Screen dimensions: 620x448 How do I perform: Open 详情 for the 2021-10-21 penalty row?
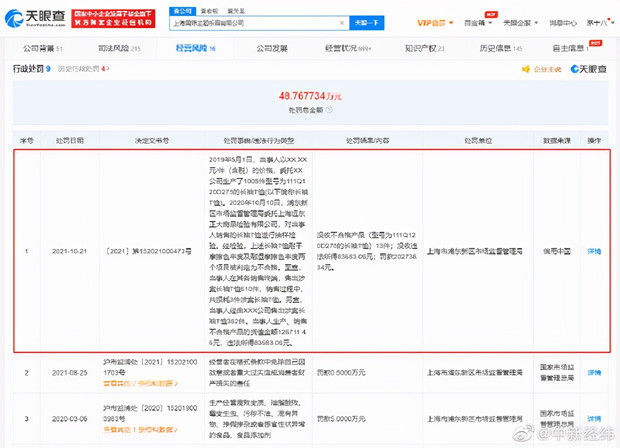[594, 251]
